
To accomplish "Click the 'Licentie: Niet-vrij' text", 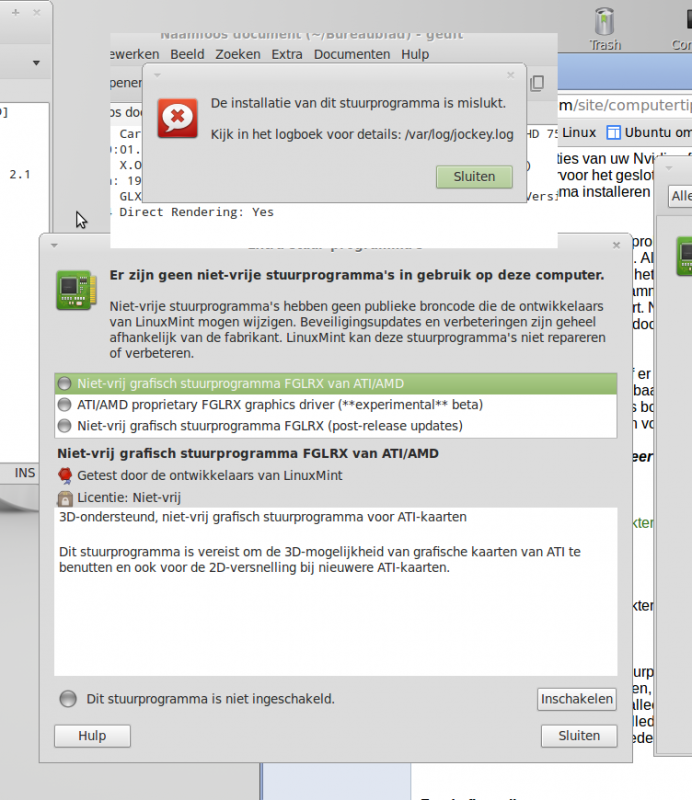I will (129, 498).
